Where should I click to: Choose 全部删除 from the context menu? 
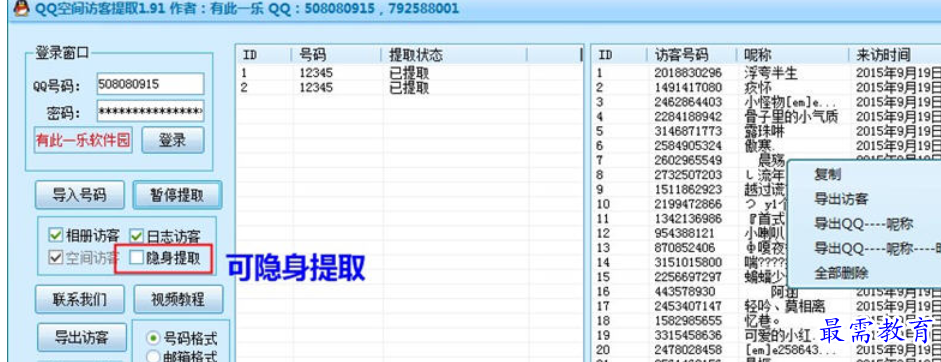click(841, 273)
